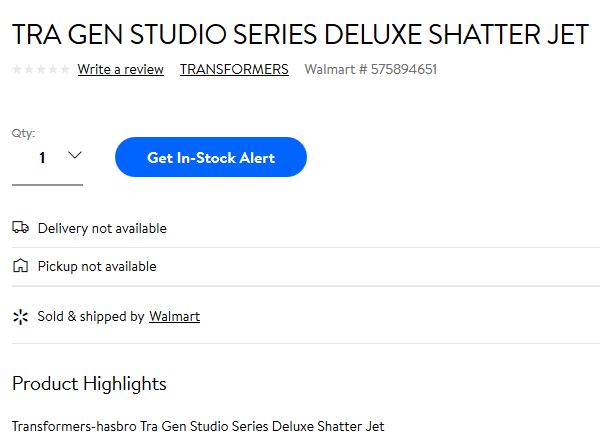Click the Pickup not available row

tap(306, 266)
